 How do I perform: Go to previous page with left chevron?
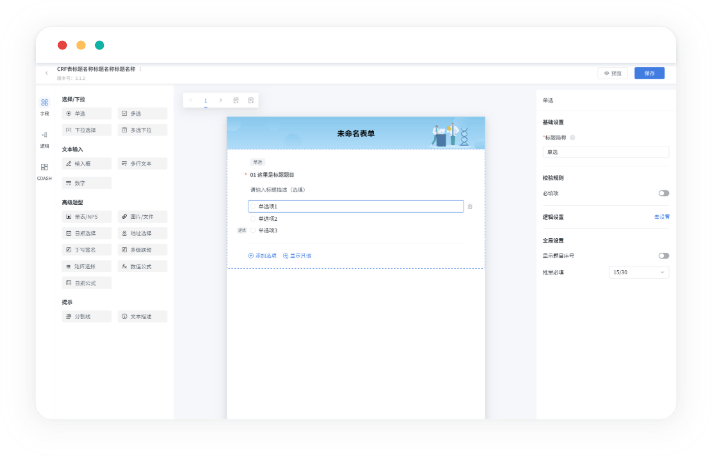tap(192, 100)
